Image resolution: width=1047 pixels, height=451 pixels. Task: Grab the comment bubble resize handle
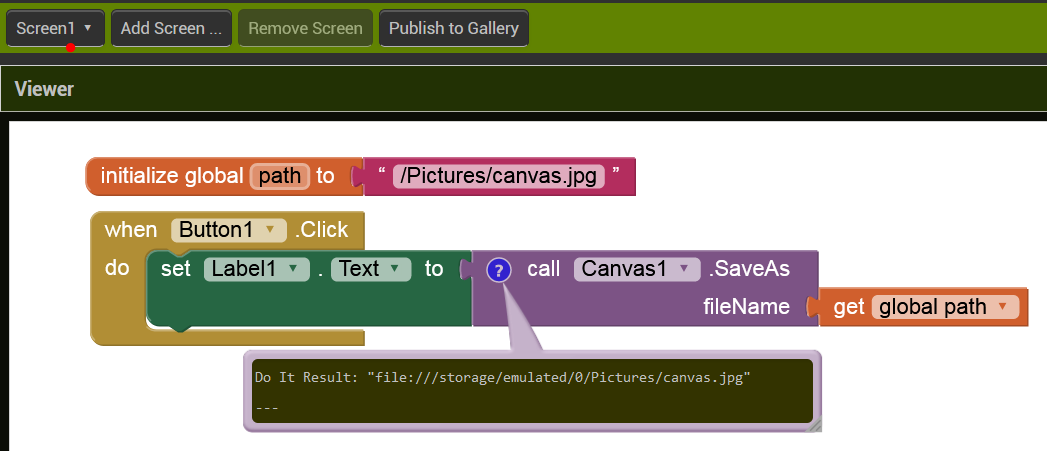click(814, 425)
